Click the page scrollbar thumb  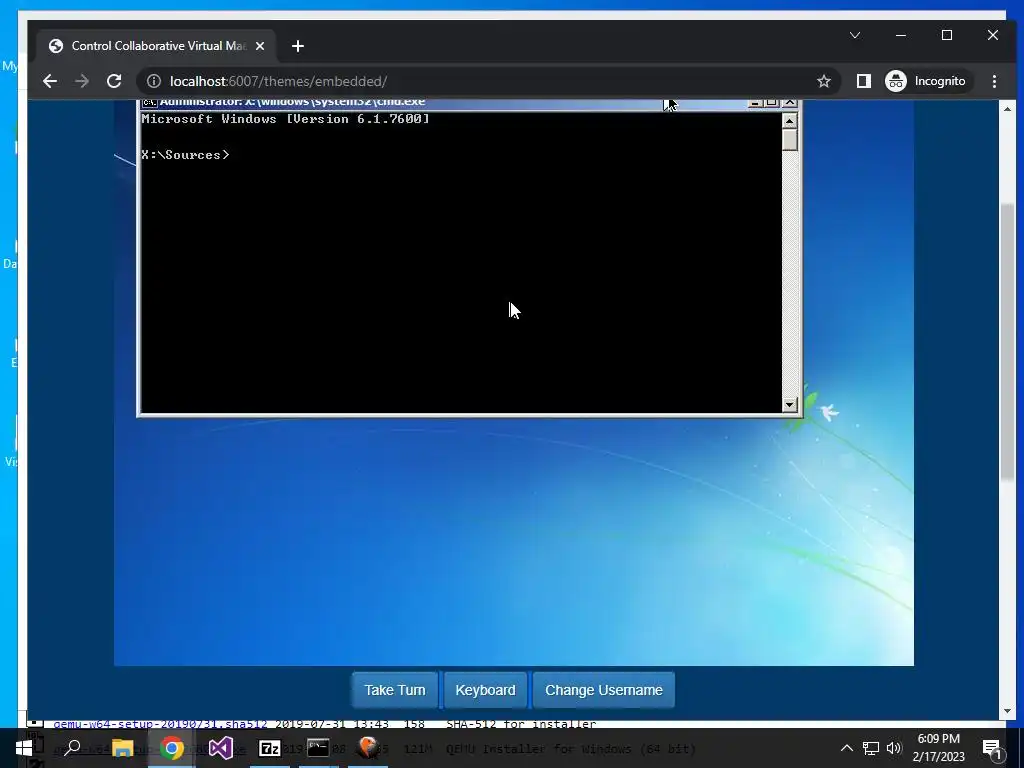(1007, 343)
